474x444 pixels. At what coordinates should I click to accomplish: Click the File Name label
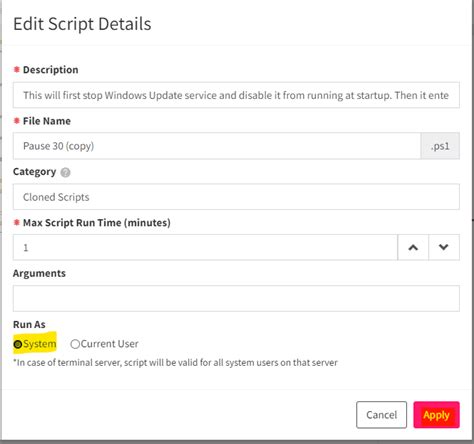(x=47, y=121)
